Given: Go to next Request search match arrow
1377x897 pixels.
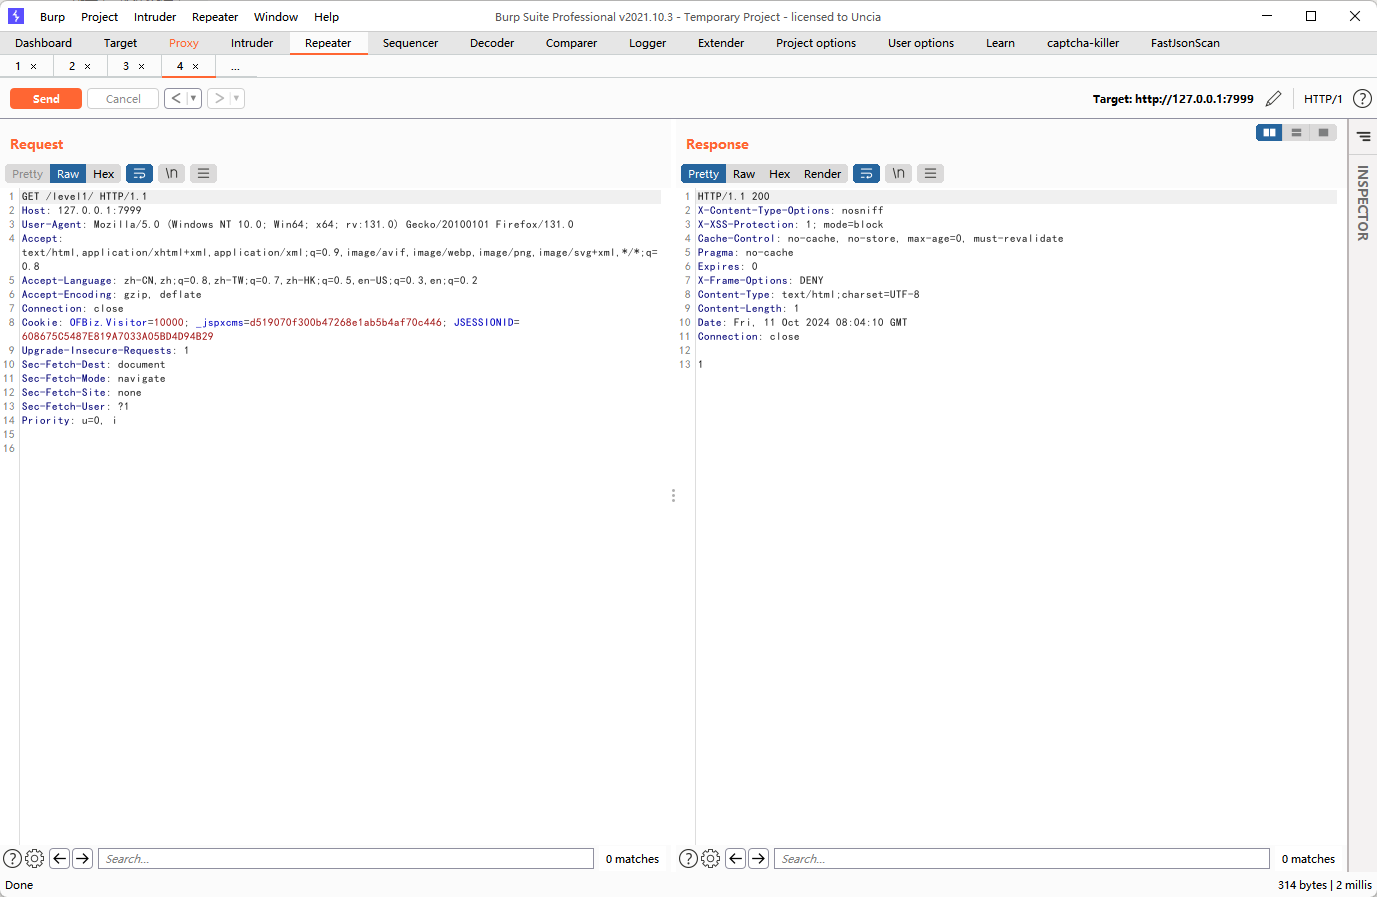Looking at the screenshot, I should click(82, 858).
